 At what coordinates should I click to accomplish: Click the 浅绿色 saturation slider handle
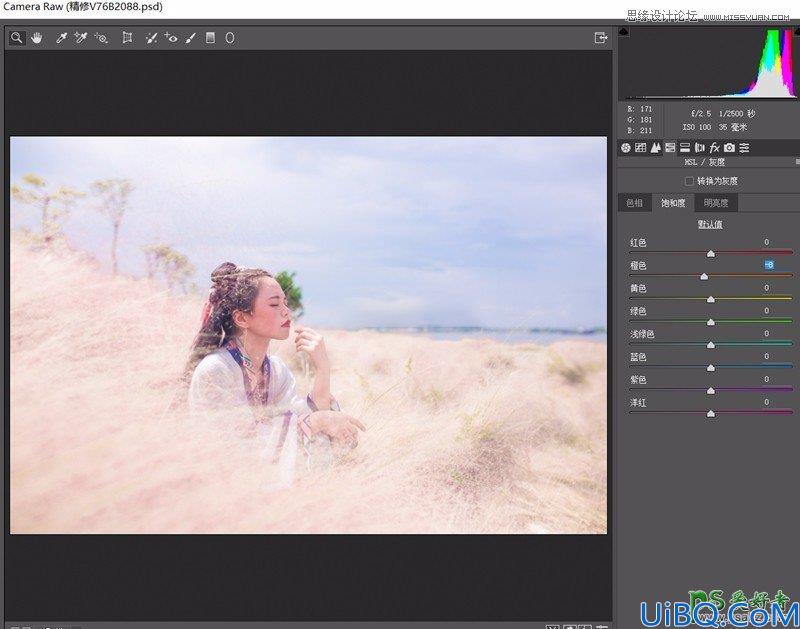point(711,345)
